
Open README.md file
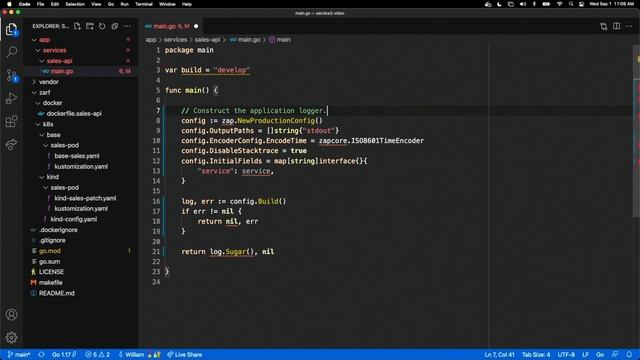click(81, 293)
